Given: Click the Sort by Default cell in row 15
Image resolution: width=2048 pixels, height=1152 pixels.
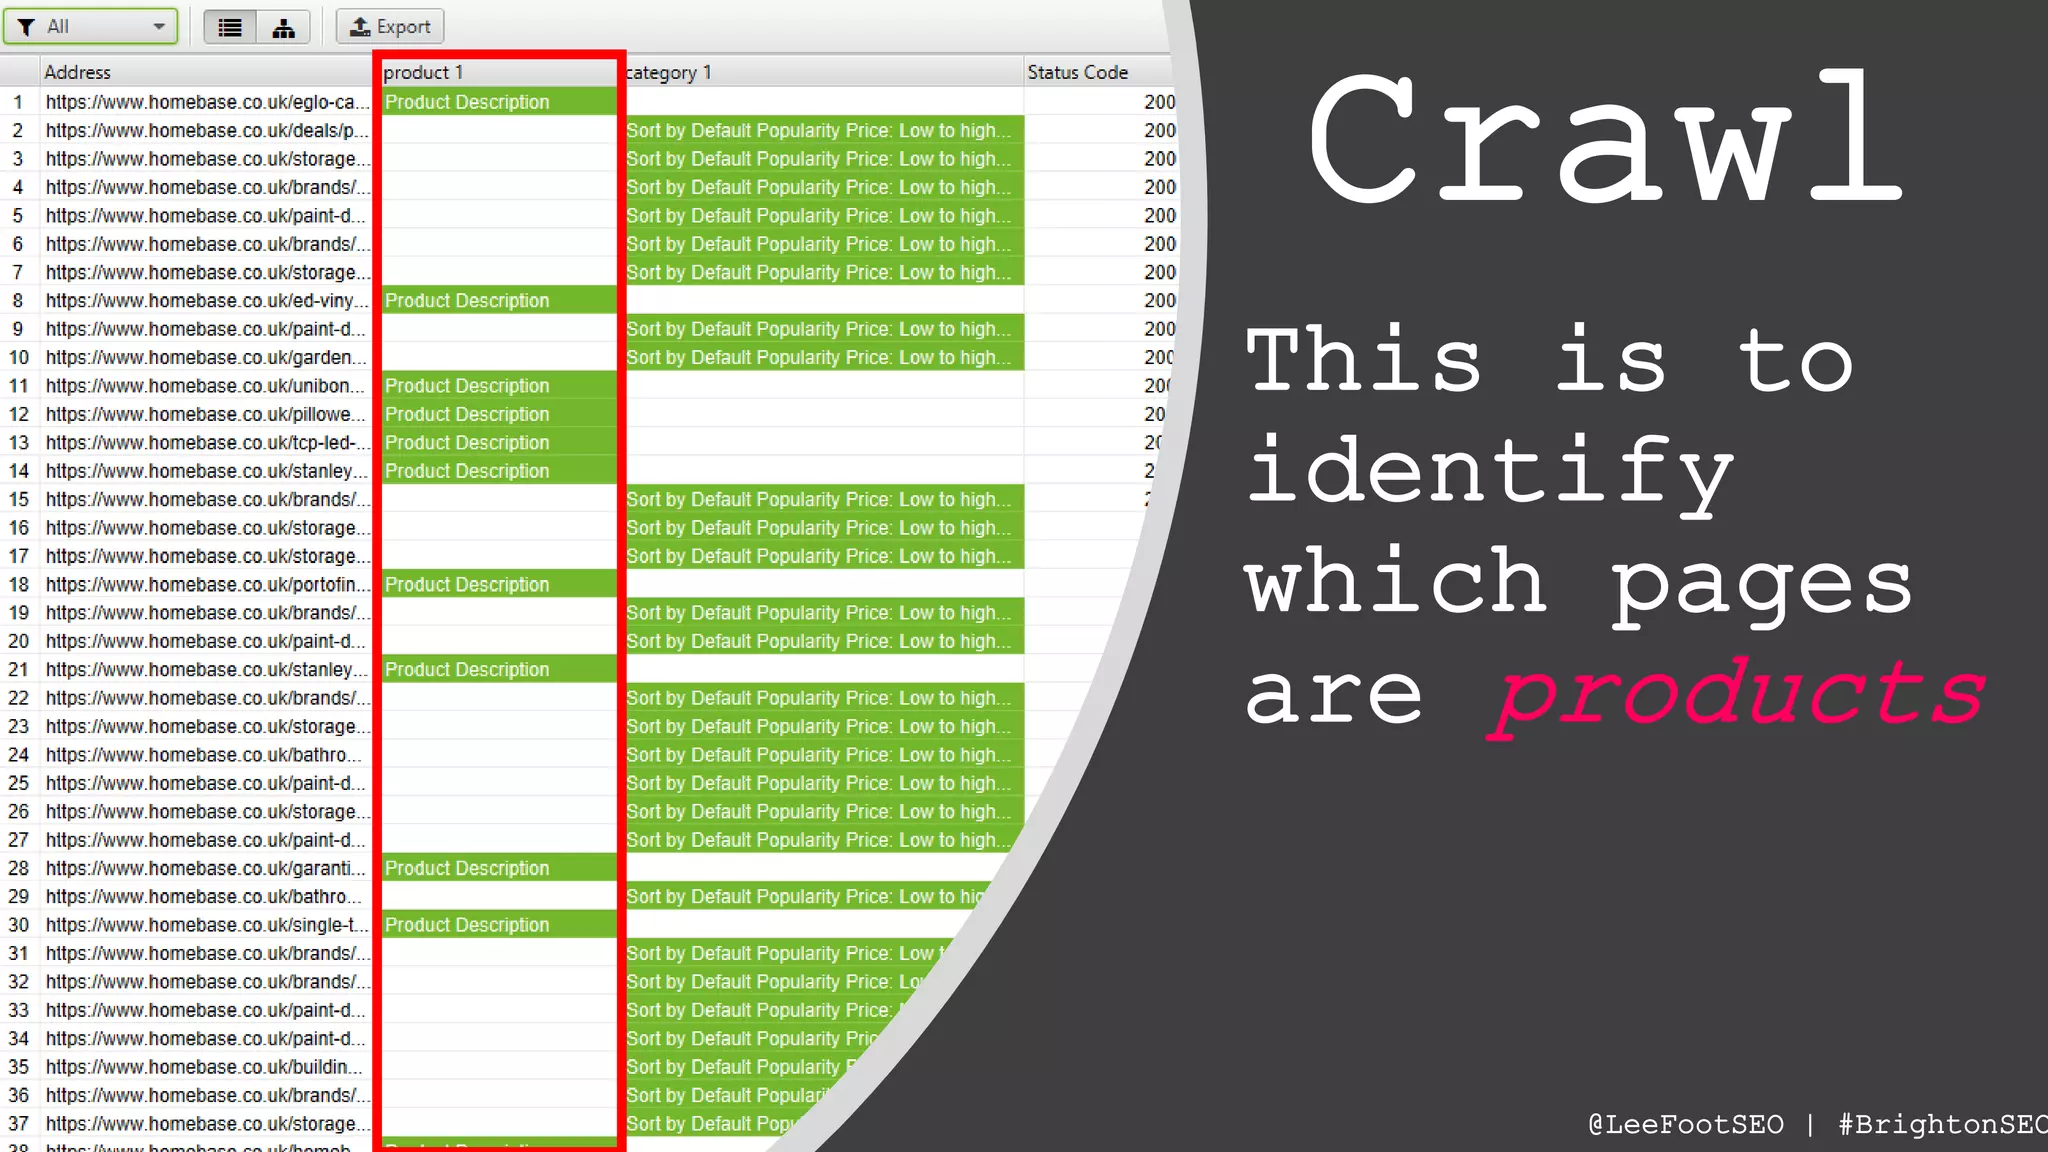Looking at the screenshot, I should (x=824, y=499).
